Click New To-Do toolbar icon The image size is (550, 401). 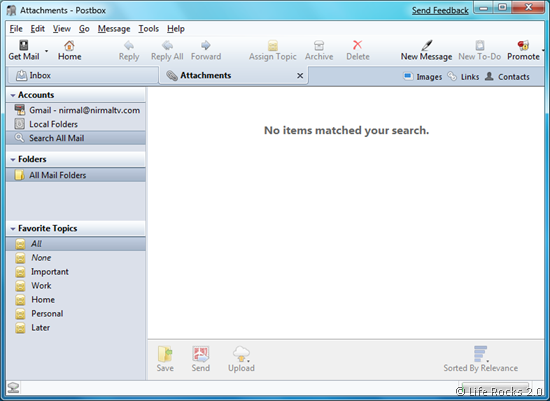(x=479, y=45)
